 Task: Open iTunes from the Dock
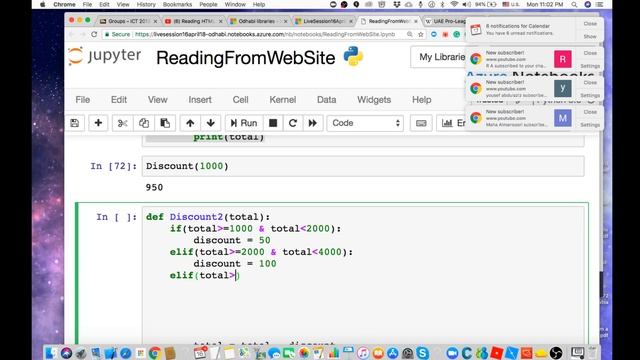click(x=363, y=353)
